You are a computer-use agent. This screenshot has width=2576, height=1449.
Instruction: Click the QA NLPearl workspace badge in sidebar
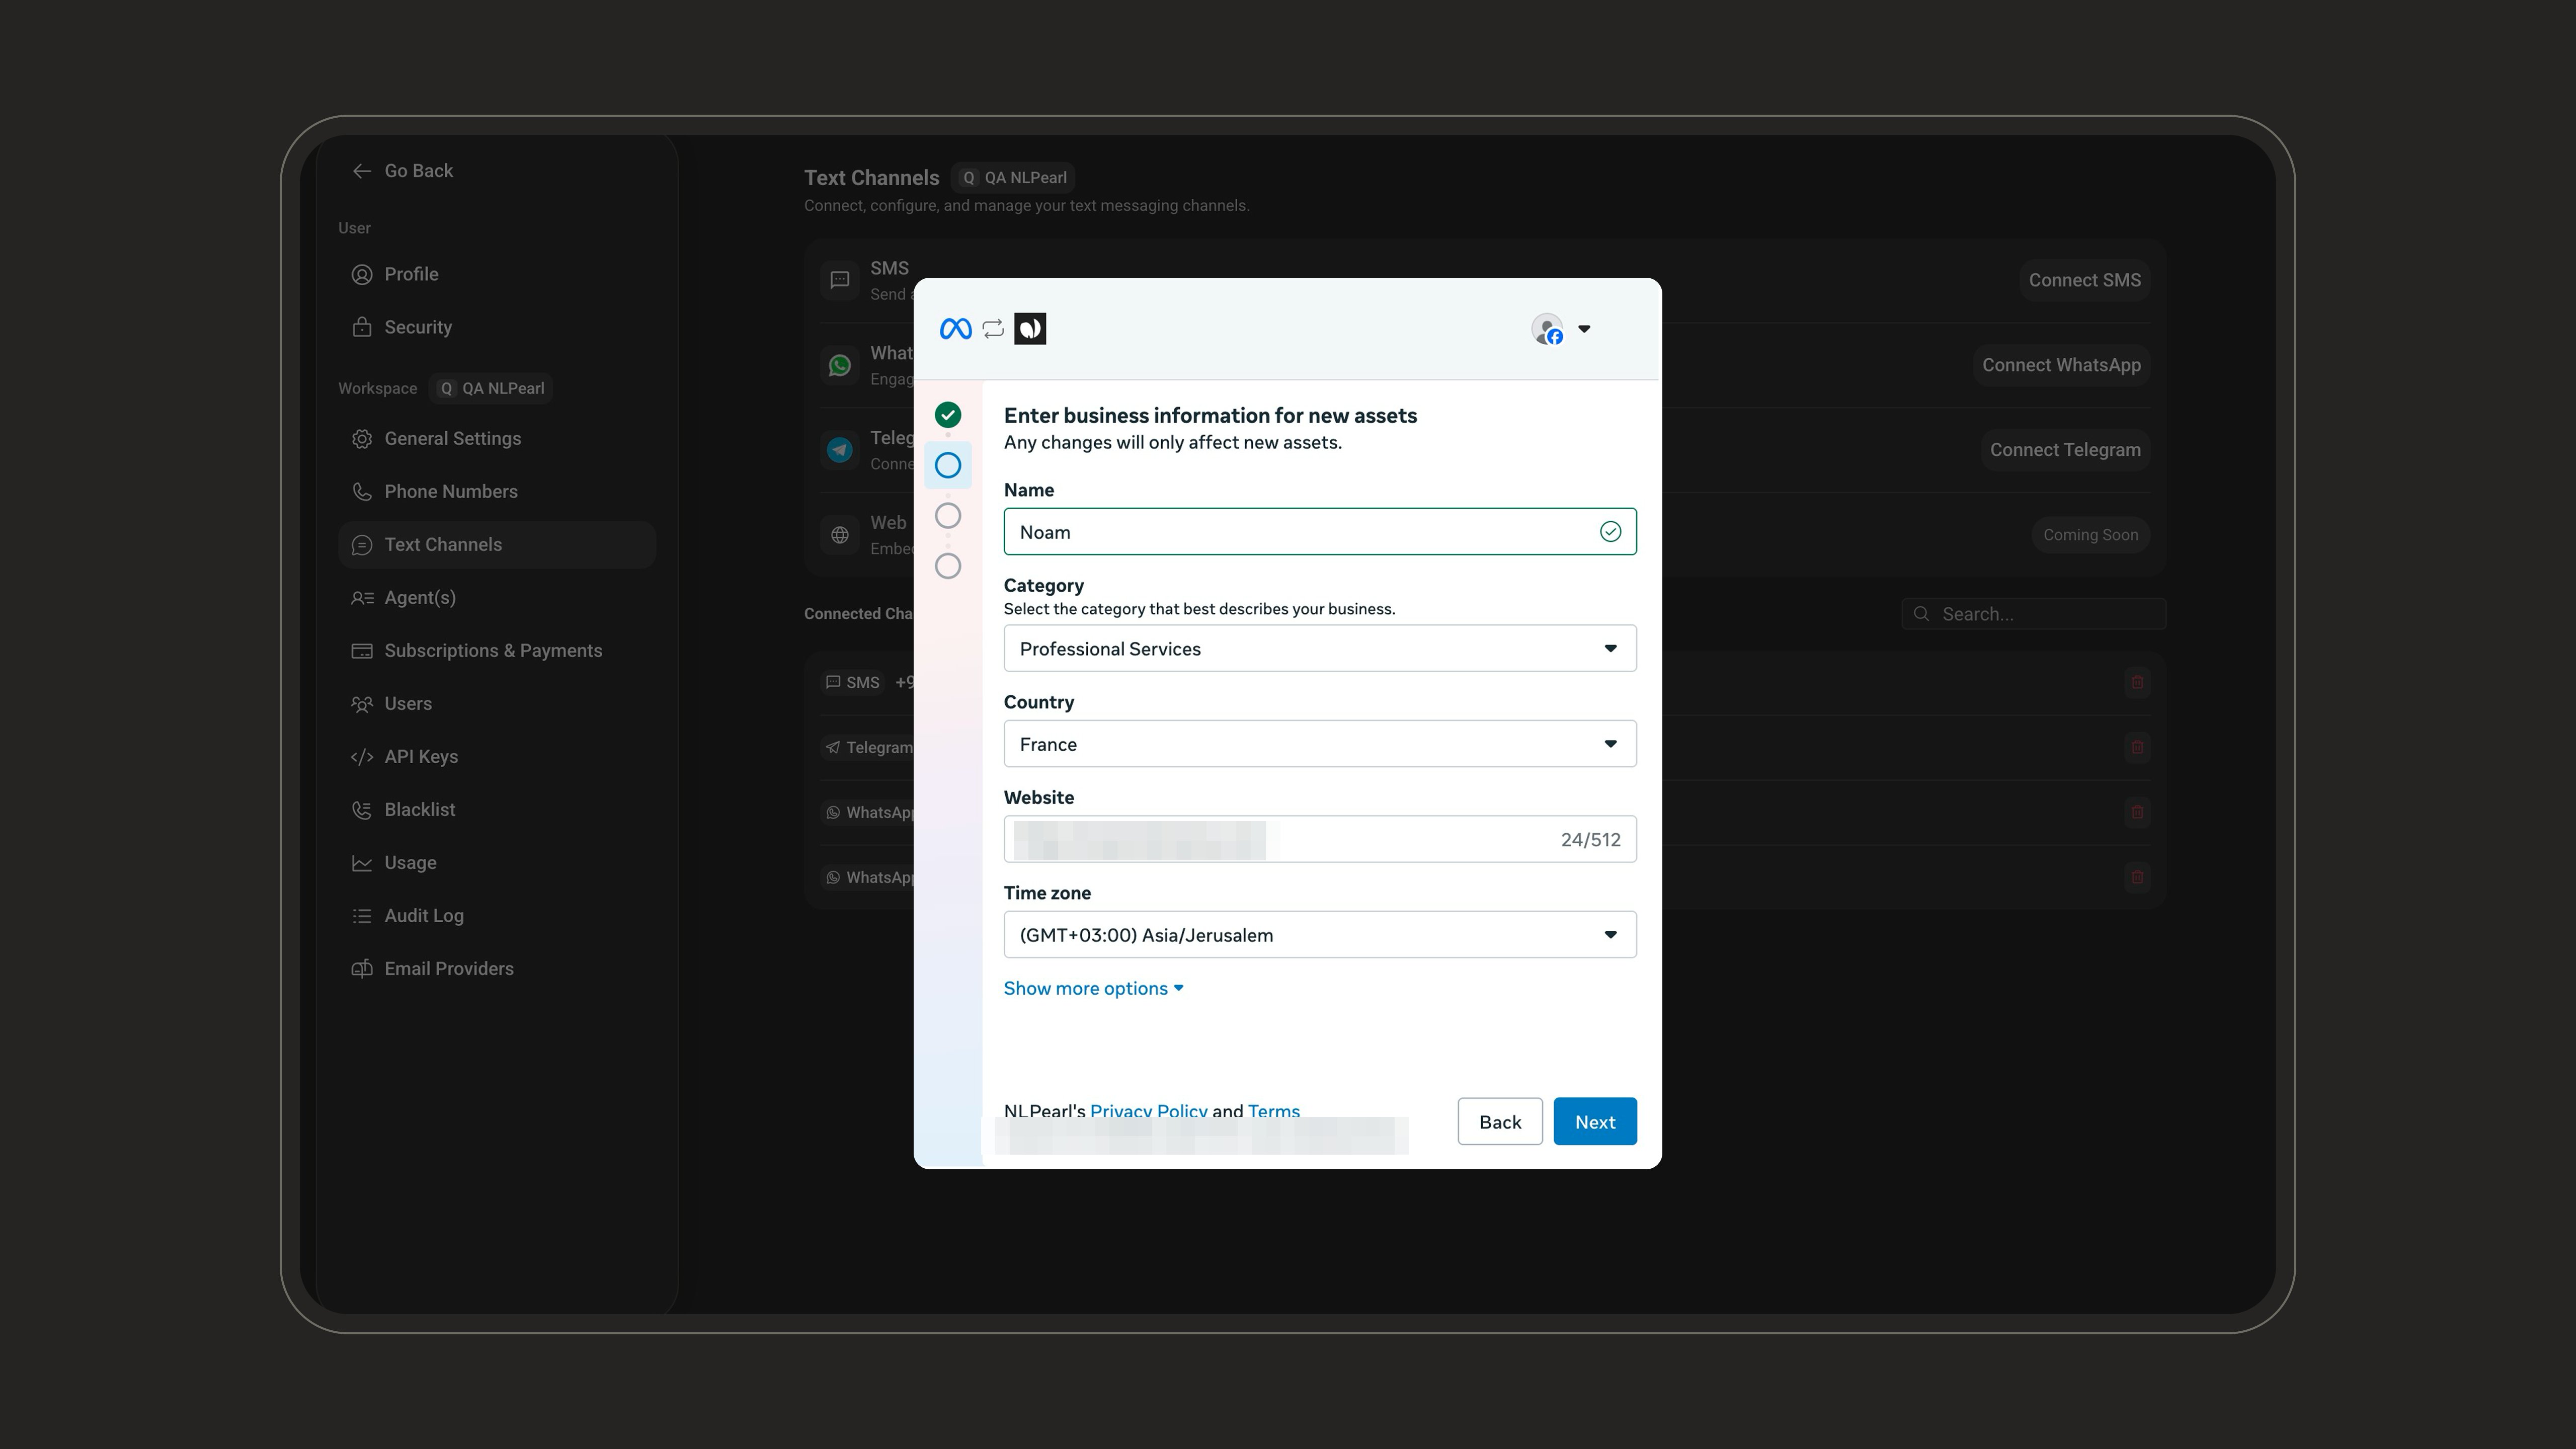coord(492,388)
